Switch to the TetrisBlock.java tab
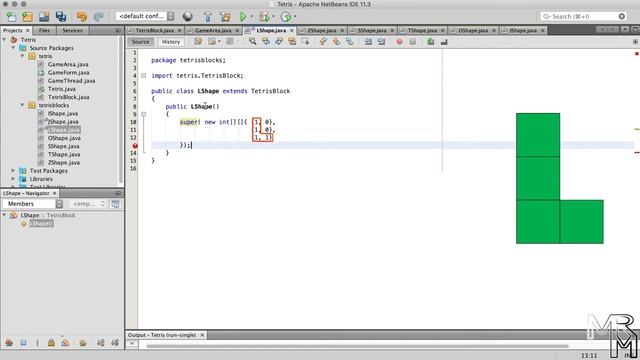 155,30
